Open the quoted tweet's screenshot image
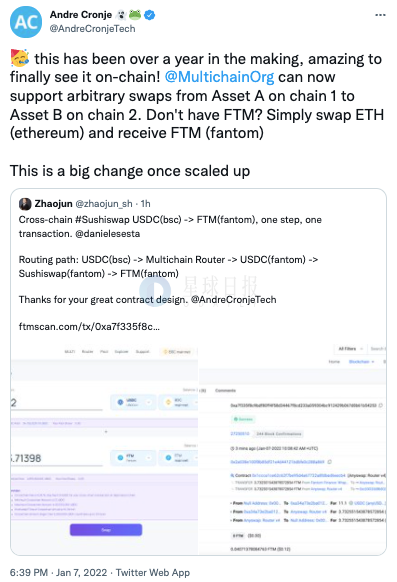Screen dimensions: 397x582 (x=198, y=448)
